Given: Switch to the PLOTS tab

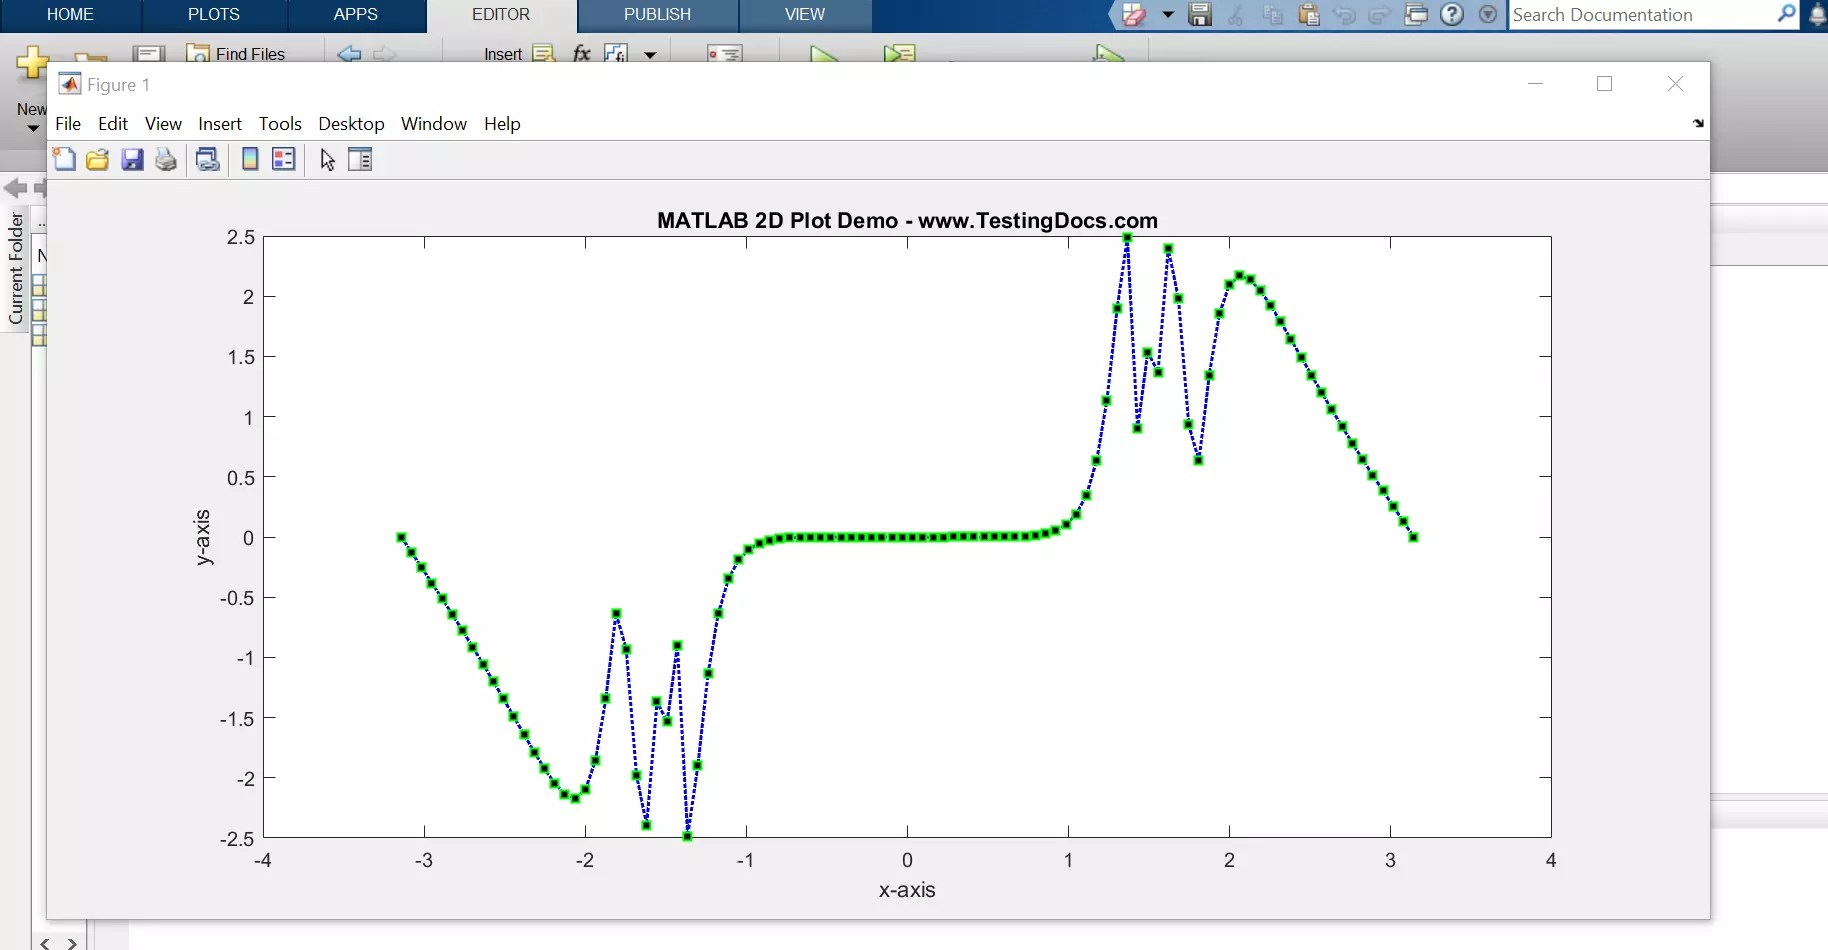Looking at the screenshot, I should tap(214, 15).
